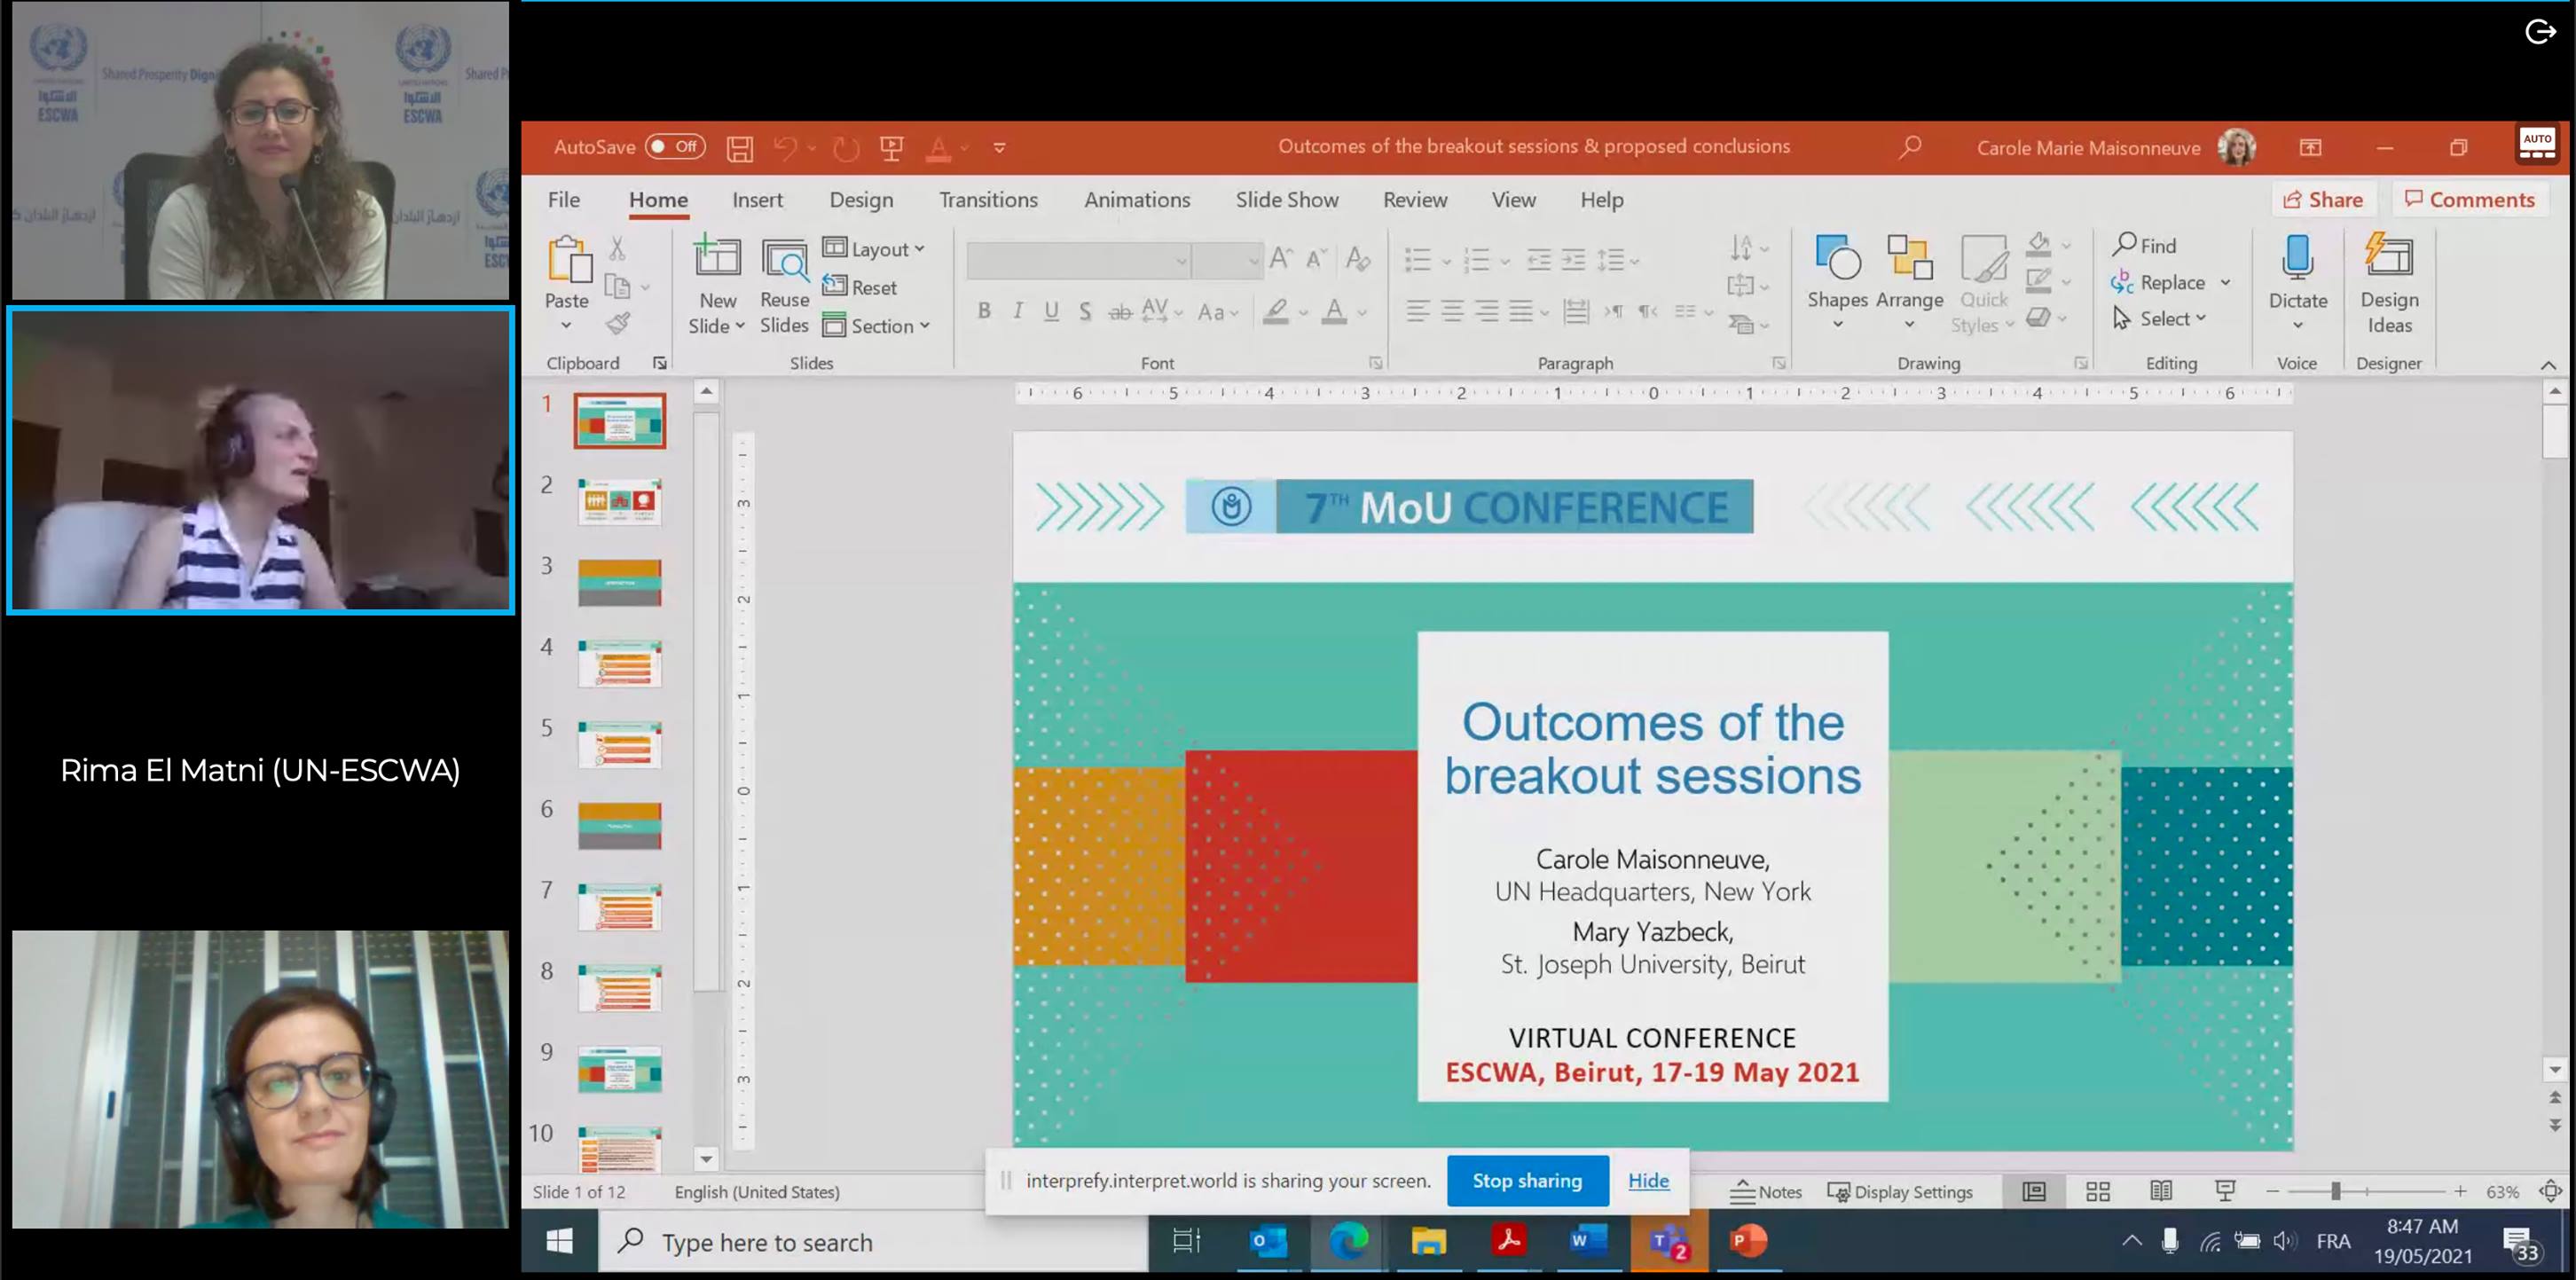The height and width of the screenshot is (1280, 2576).
Task: Open the Ribbon Display Options icon
Action: pos(2310,148)
